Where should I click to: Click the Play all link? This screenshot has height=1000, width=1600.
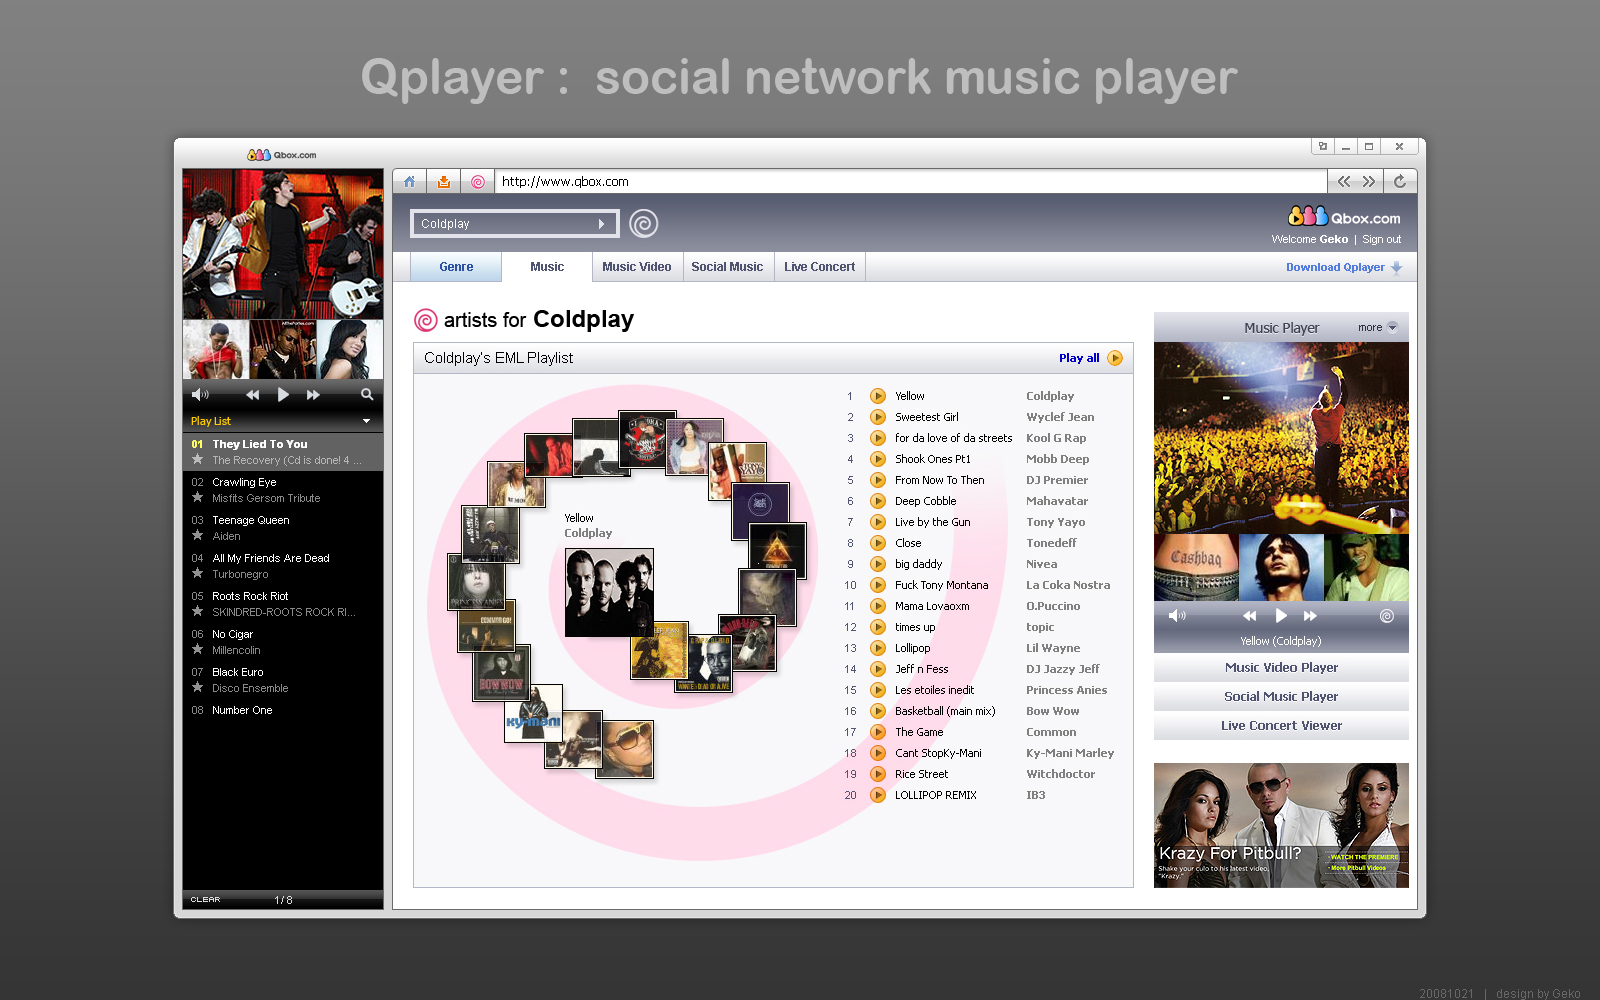pos(1079,358)
